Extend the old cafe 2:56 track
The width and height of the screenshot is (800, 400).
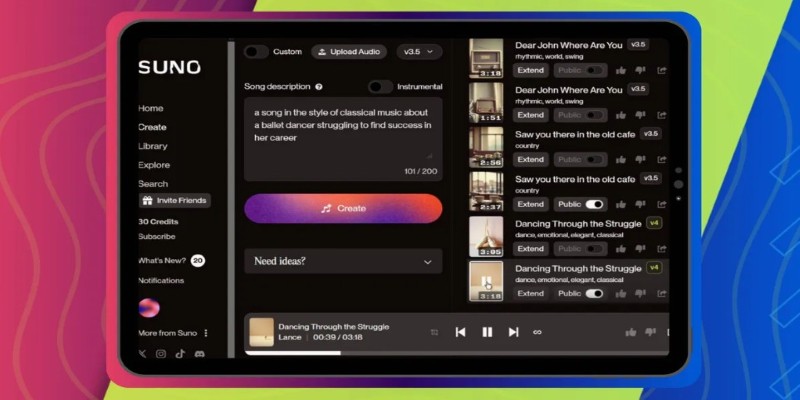[531, 160]
